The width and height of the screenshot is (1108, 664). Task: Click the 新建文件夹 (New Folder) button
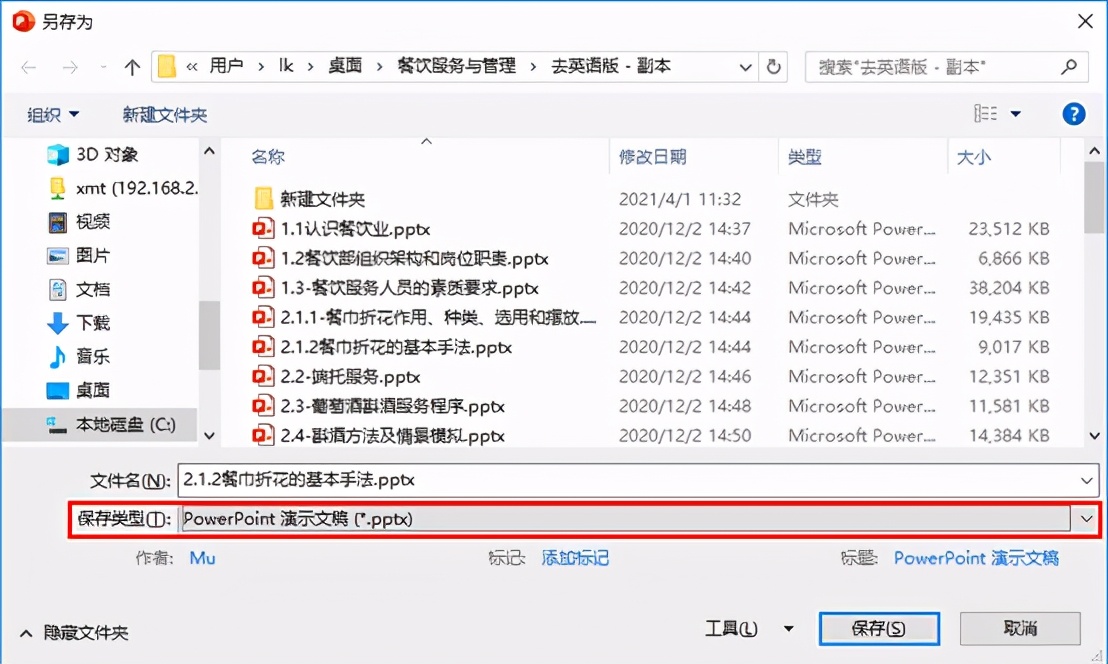[x=164, y=114]
